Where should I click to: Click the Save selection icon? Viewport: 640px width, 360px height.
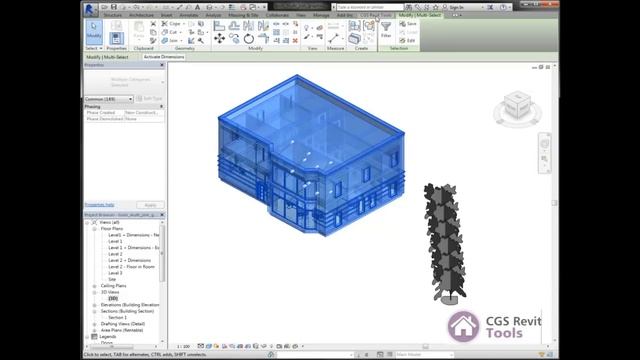(x=408, y=24)
